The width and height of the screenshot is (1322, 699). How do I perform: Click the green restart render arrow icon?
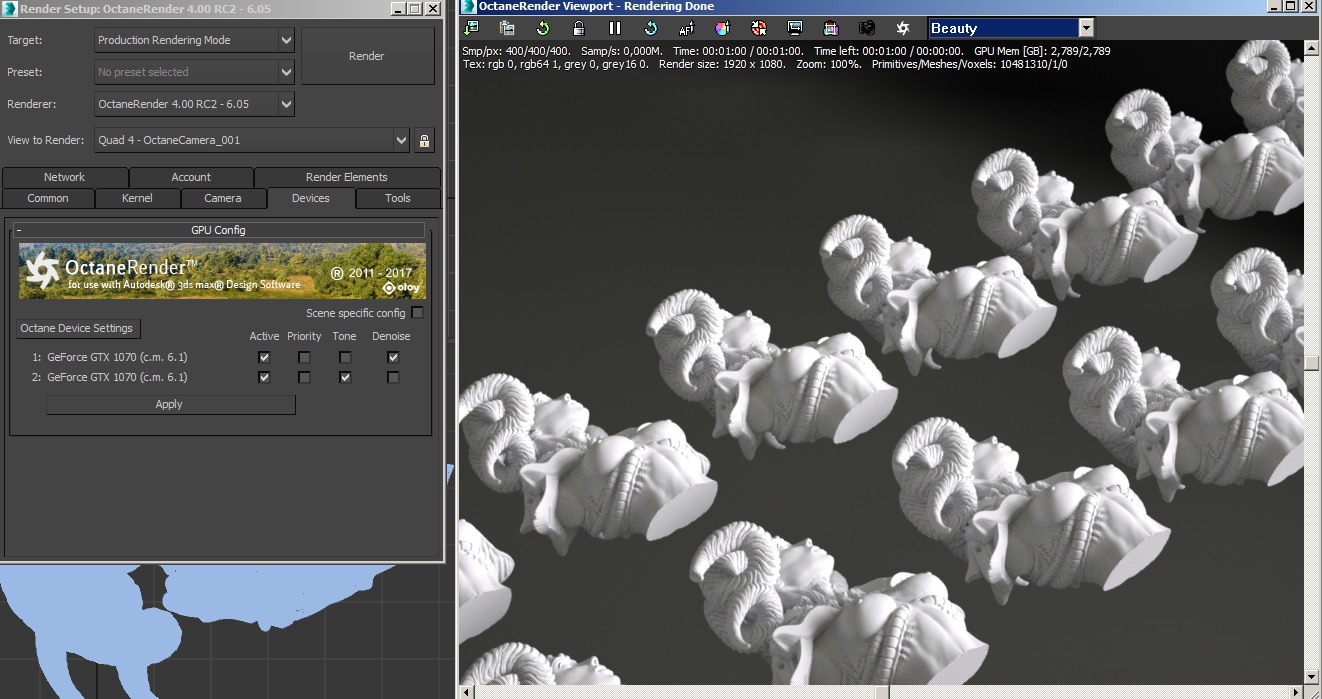(x=543, y=28)
